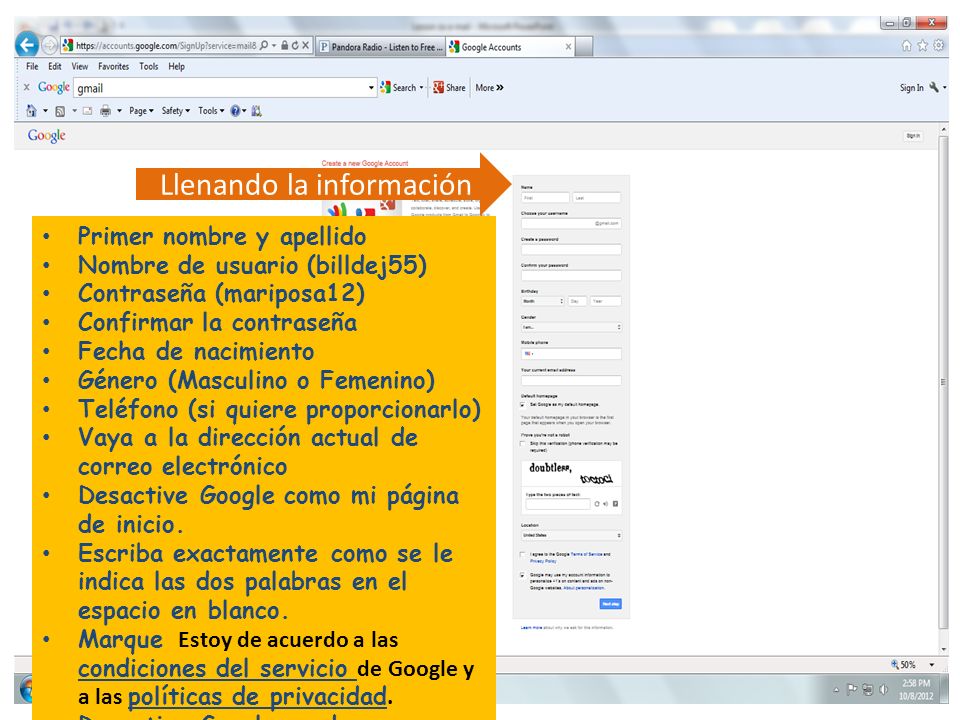Viewport: 960px width, 720px height.
Task: Click the command bar Home page icon
Action: pos(31,111)
